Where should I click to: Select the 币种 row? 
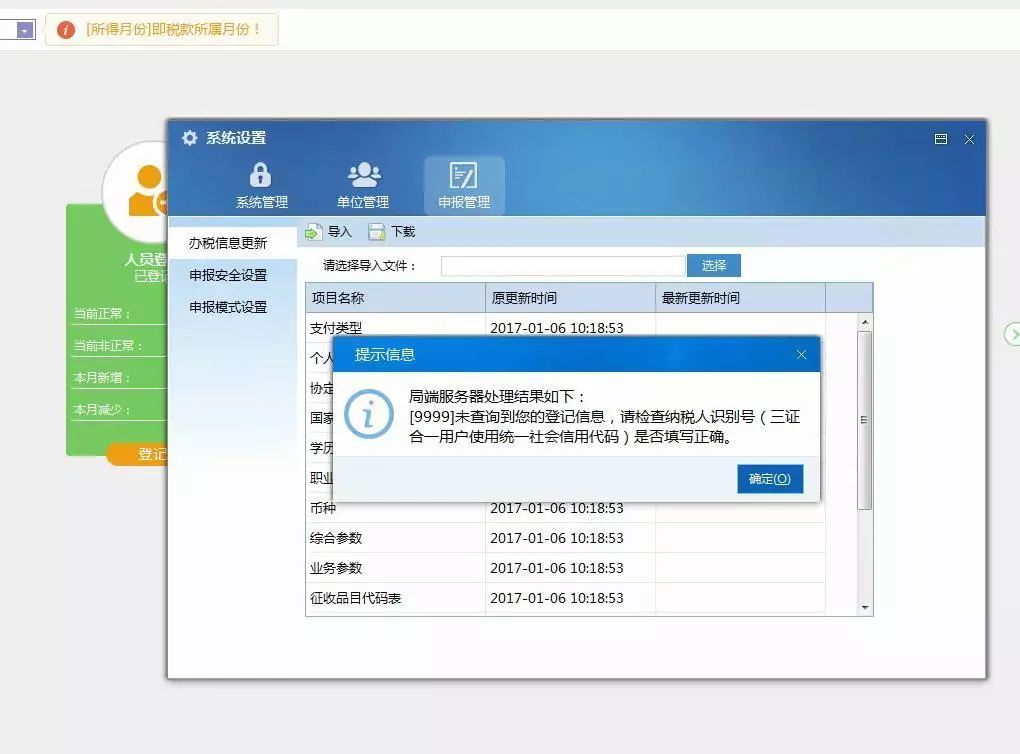tap(565, 509)
